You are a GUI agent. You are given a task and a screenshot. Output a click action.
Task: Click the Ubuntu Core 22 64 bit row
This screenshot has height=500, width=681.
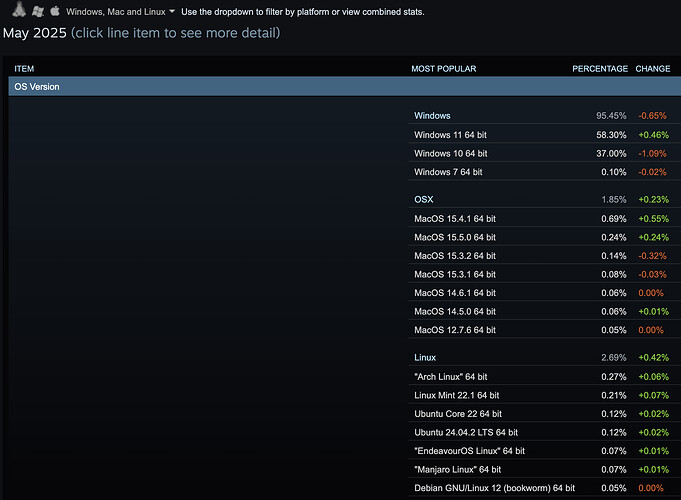click(545, 414)
